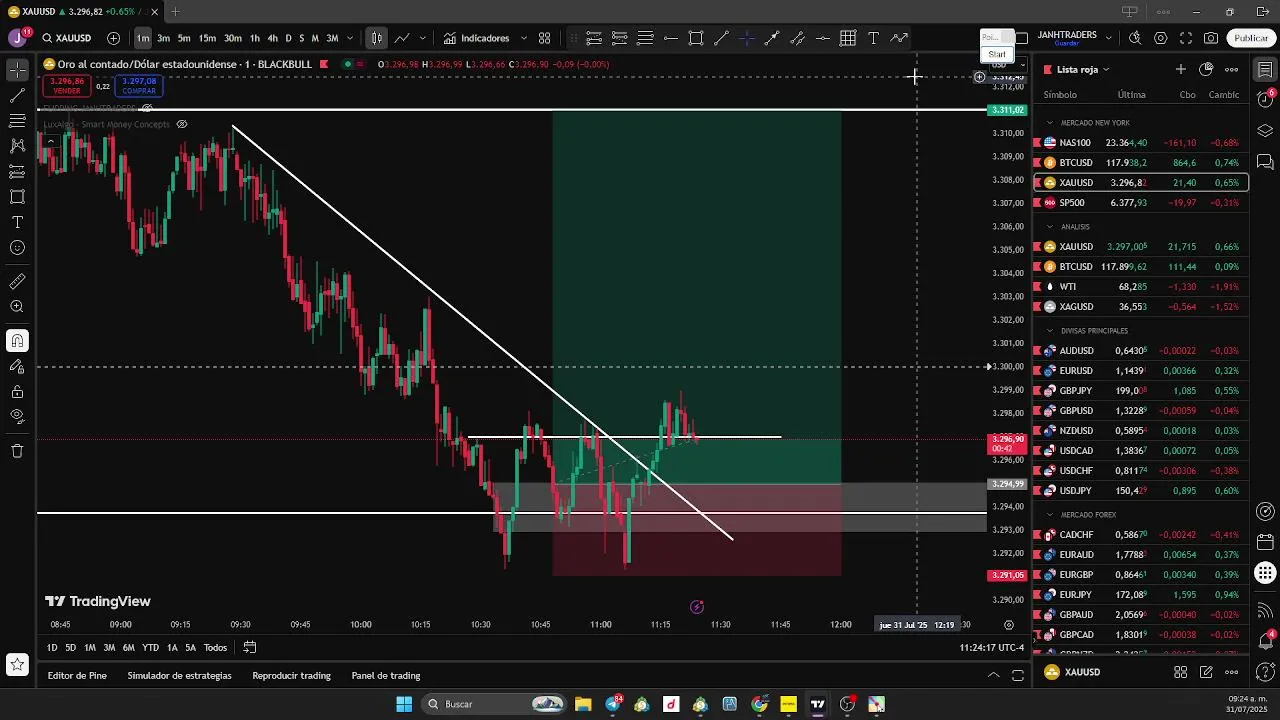Viewport: 1280px width, 720px height.
Task: Select the horizontal line tool in favorites toolbar
Action: [670, 38]
